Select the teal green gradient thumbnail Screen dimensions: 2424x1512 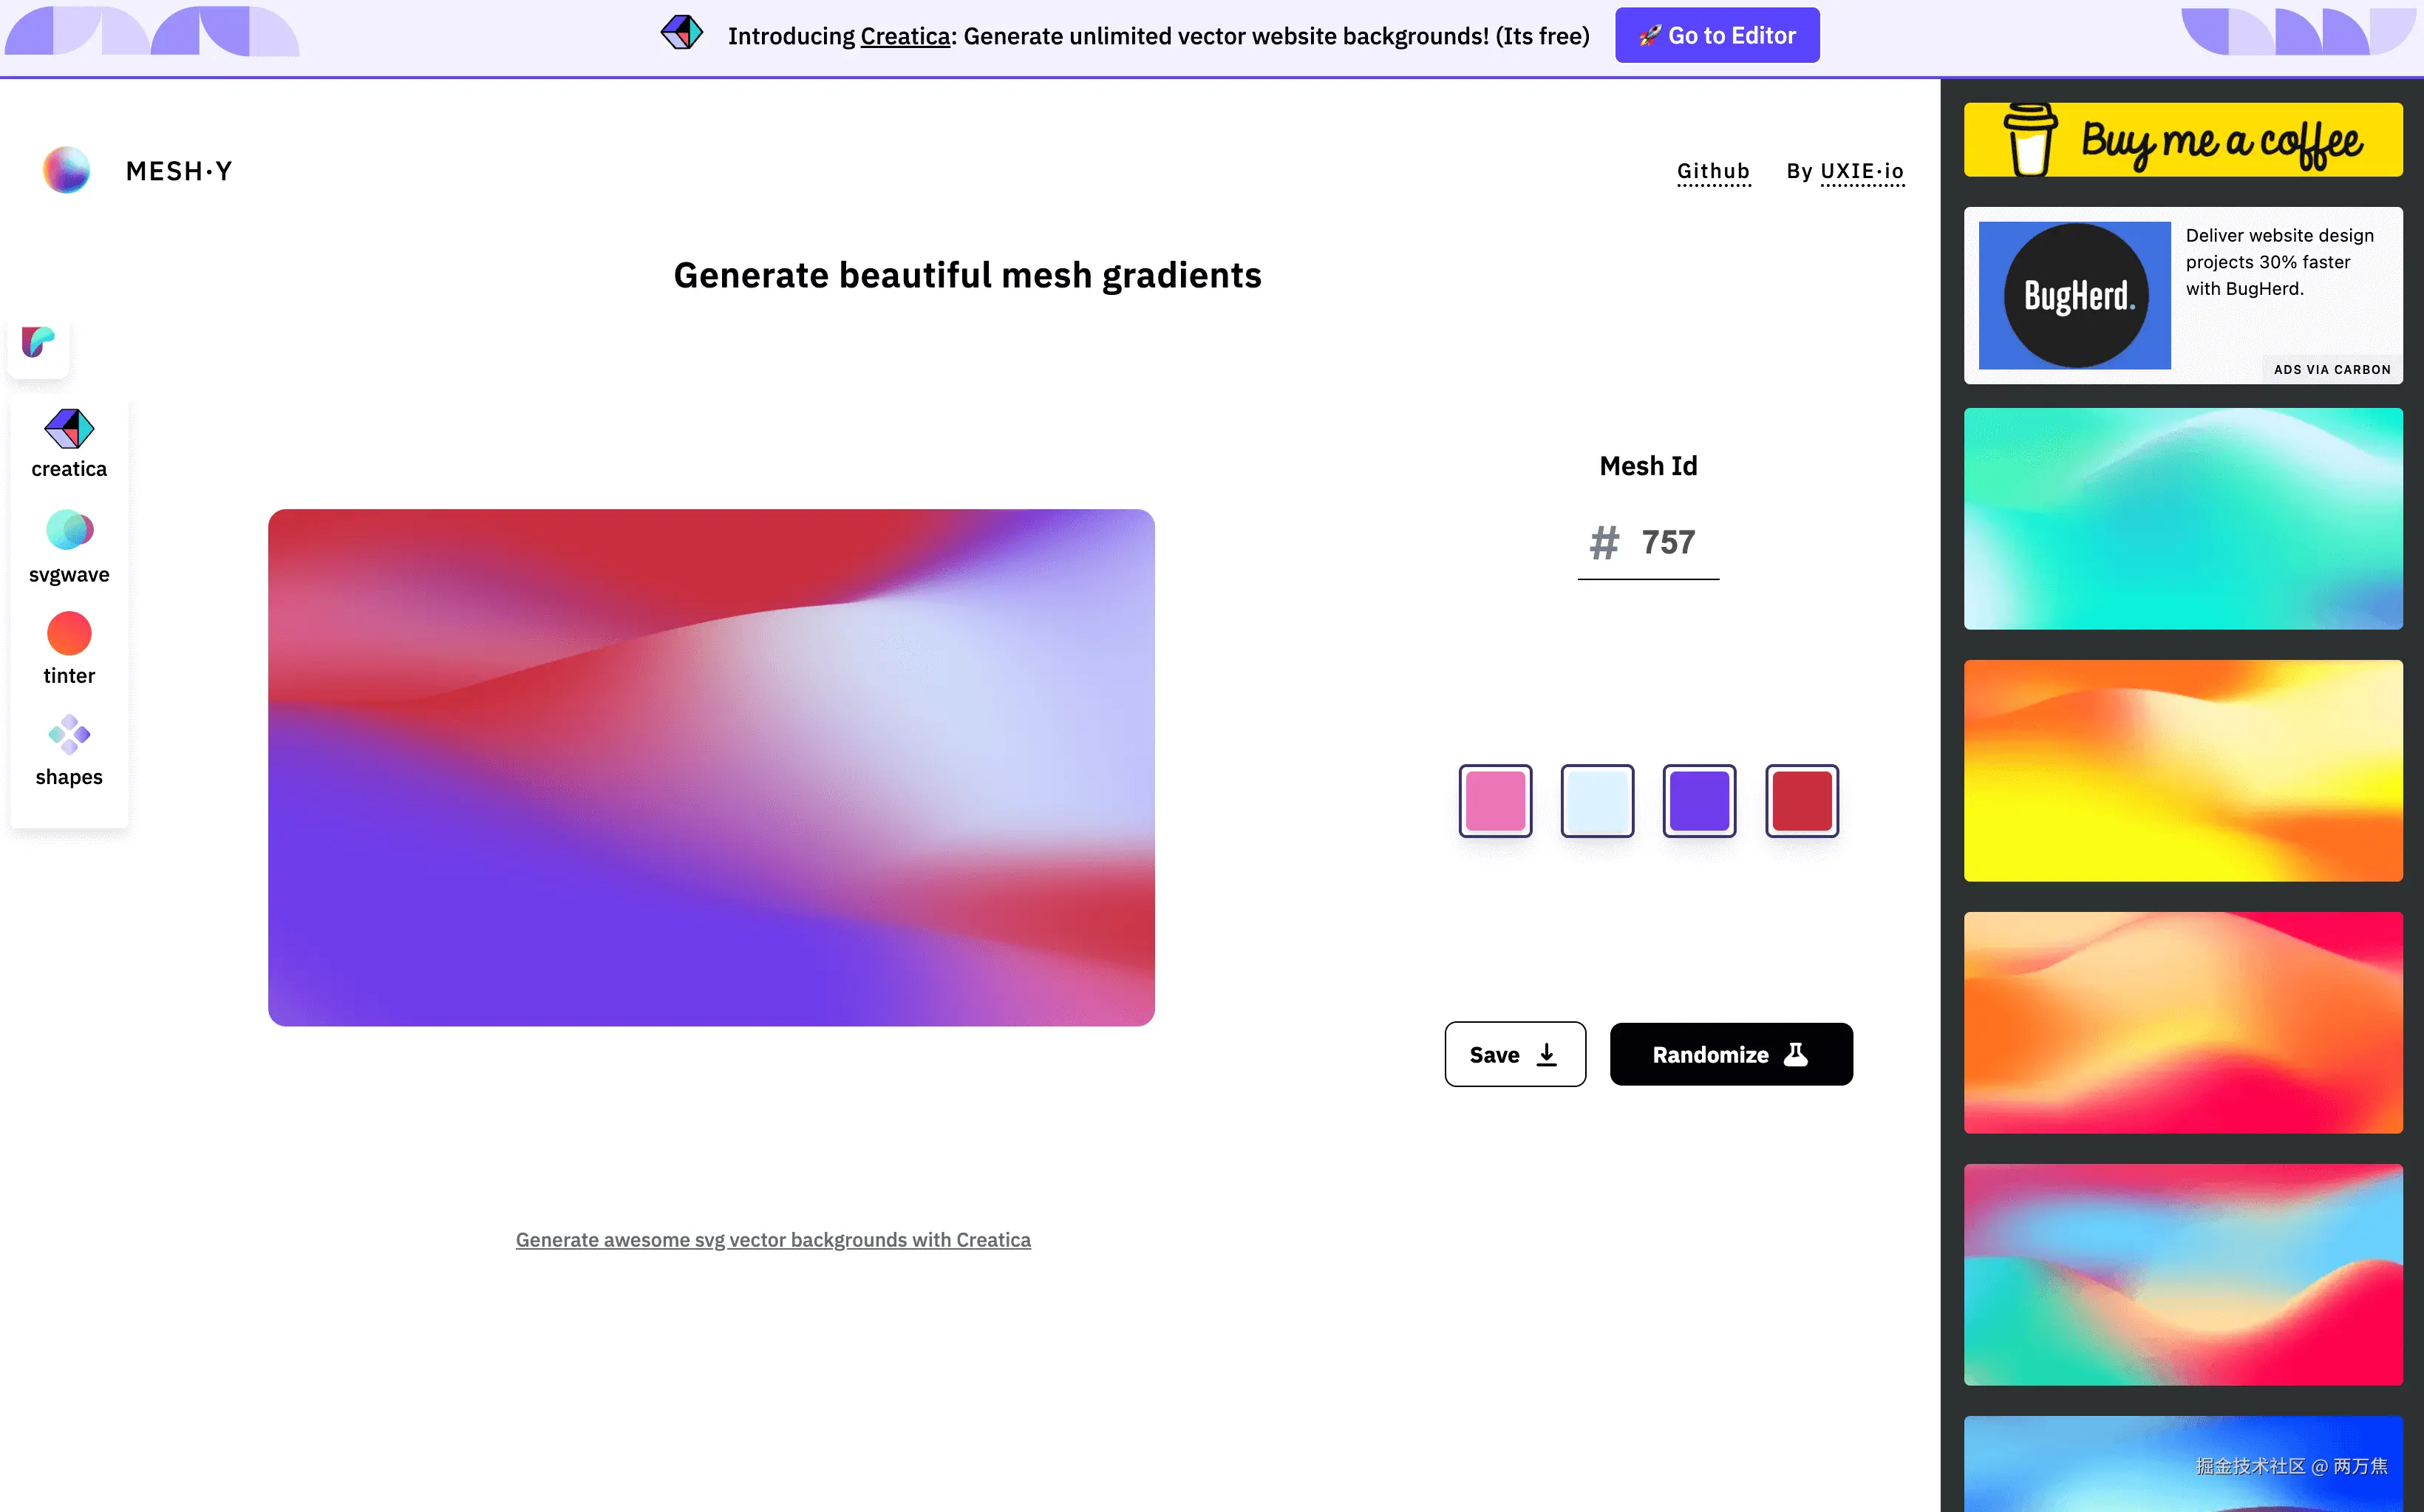(2182, 519)
